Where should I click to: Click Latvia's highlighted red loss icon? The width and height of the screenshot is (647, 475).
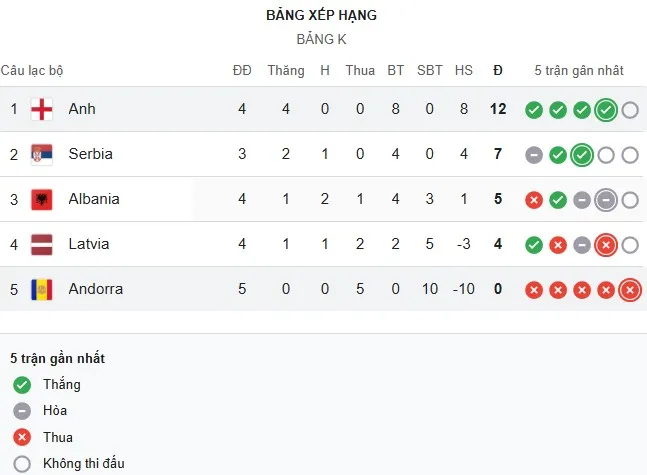pos(605,245)
